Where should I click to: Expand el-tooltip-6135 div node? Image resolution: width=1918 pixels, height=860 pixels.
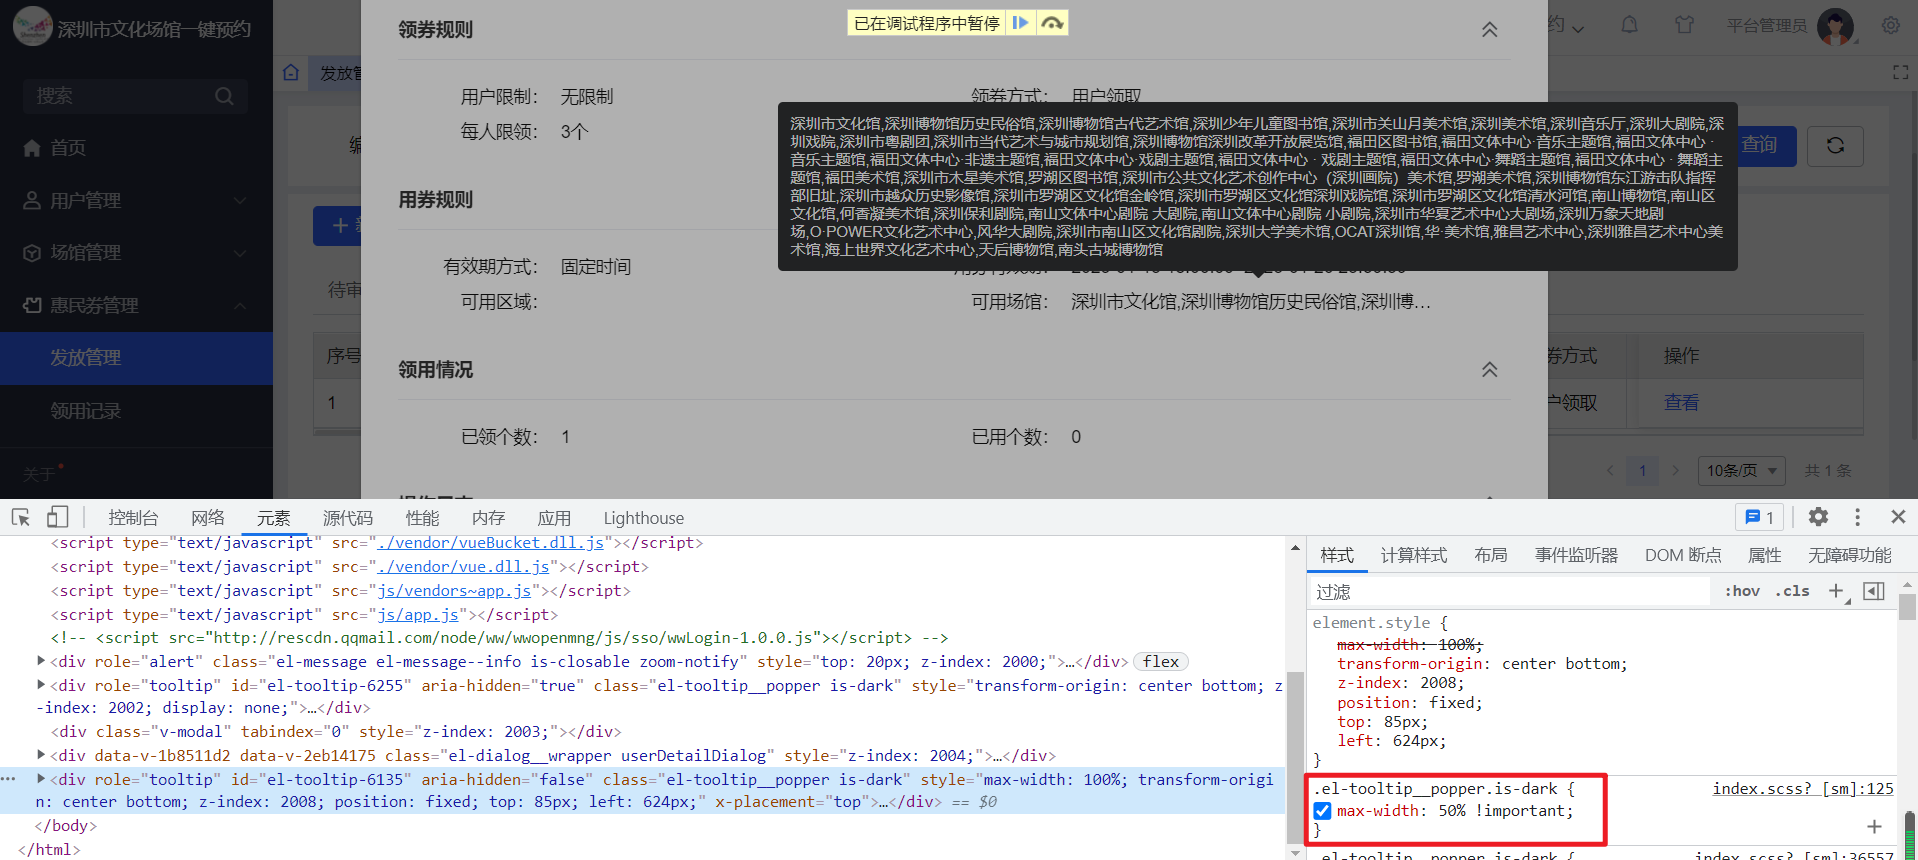pos(41,779)
